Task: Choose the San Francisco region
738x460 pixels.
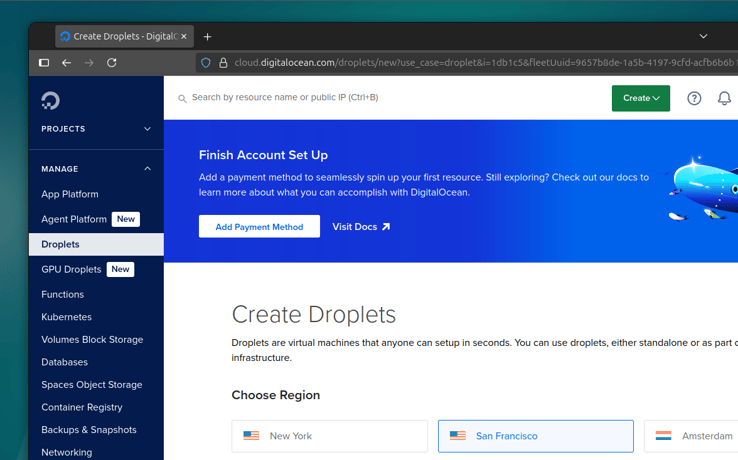Action: 536,436
